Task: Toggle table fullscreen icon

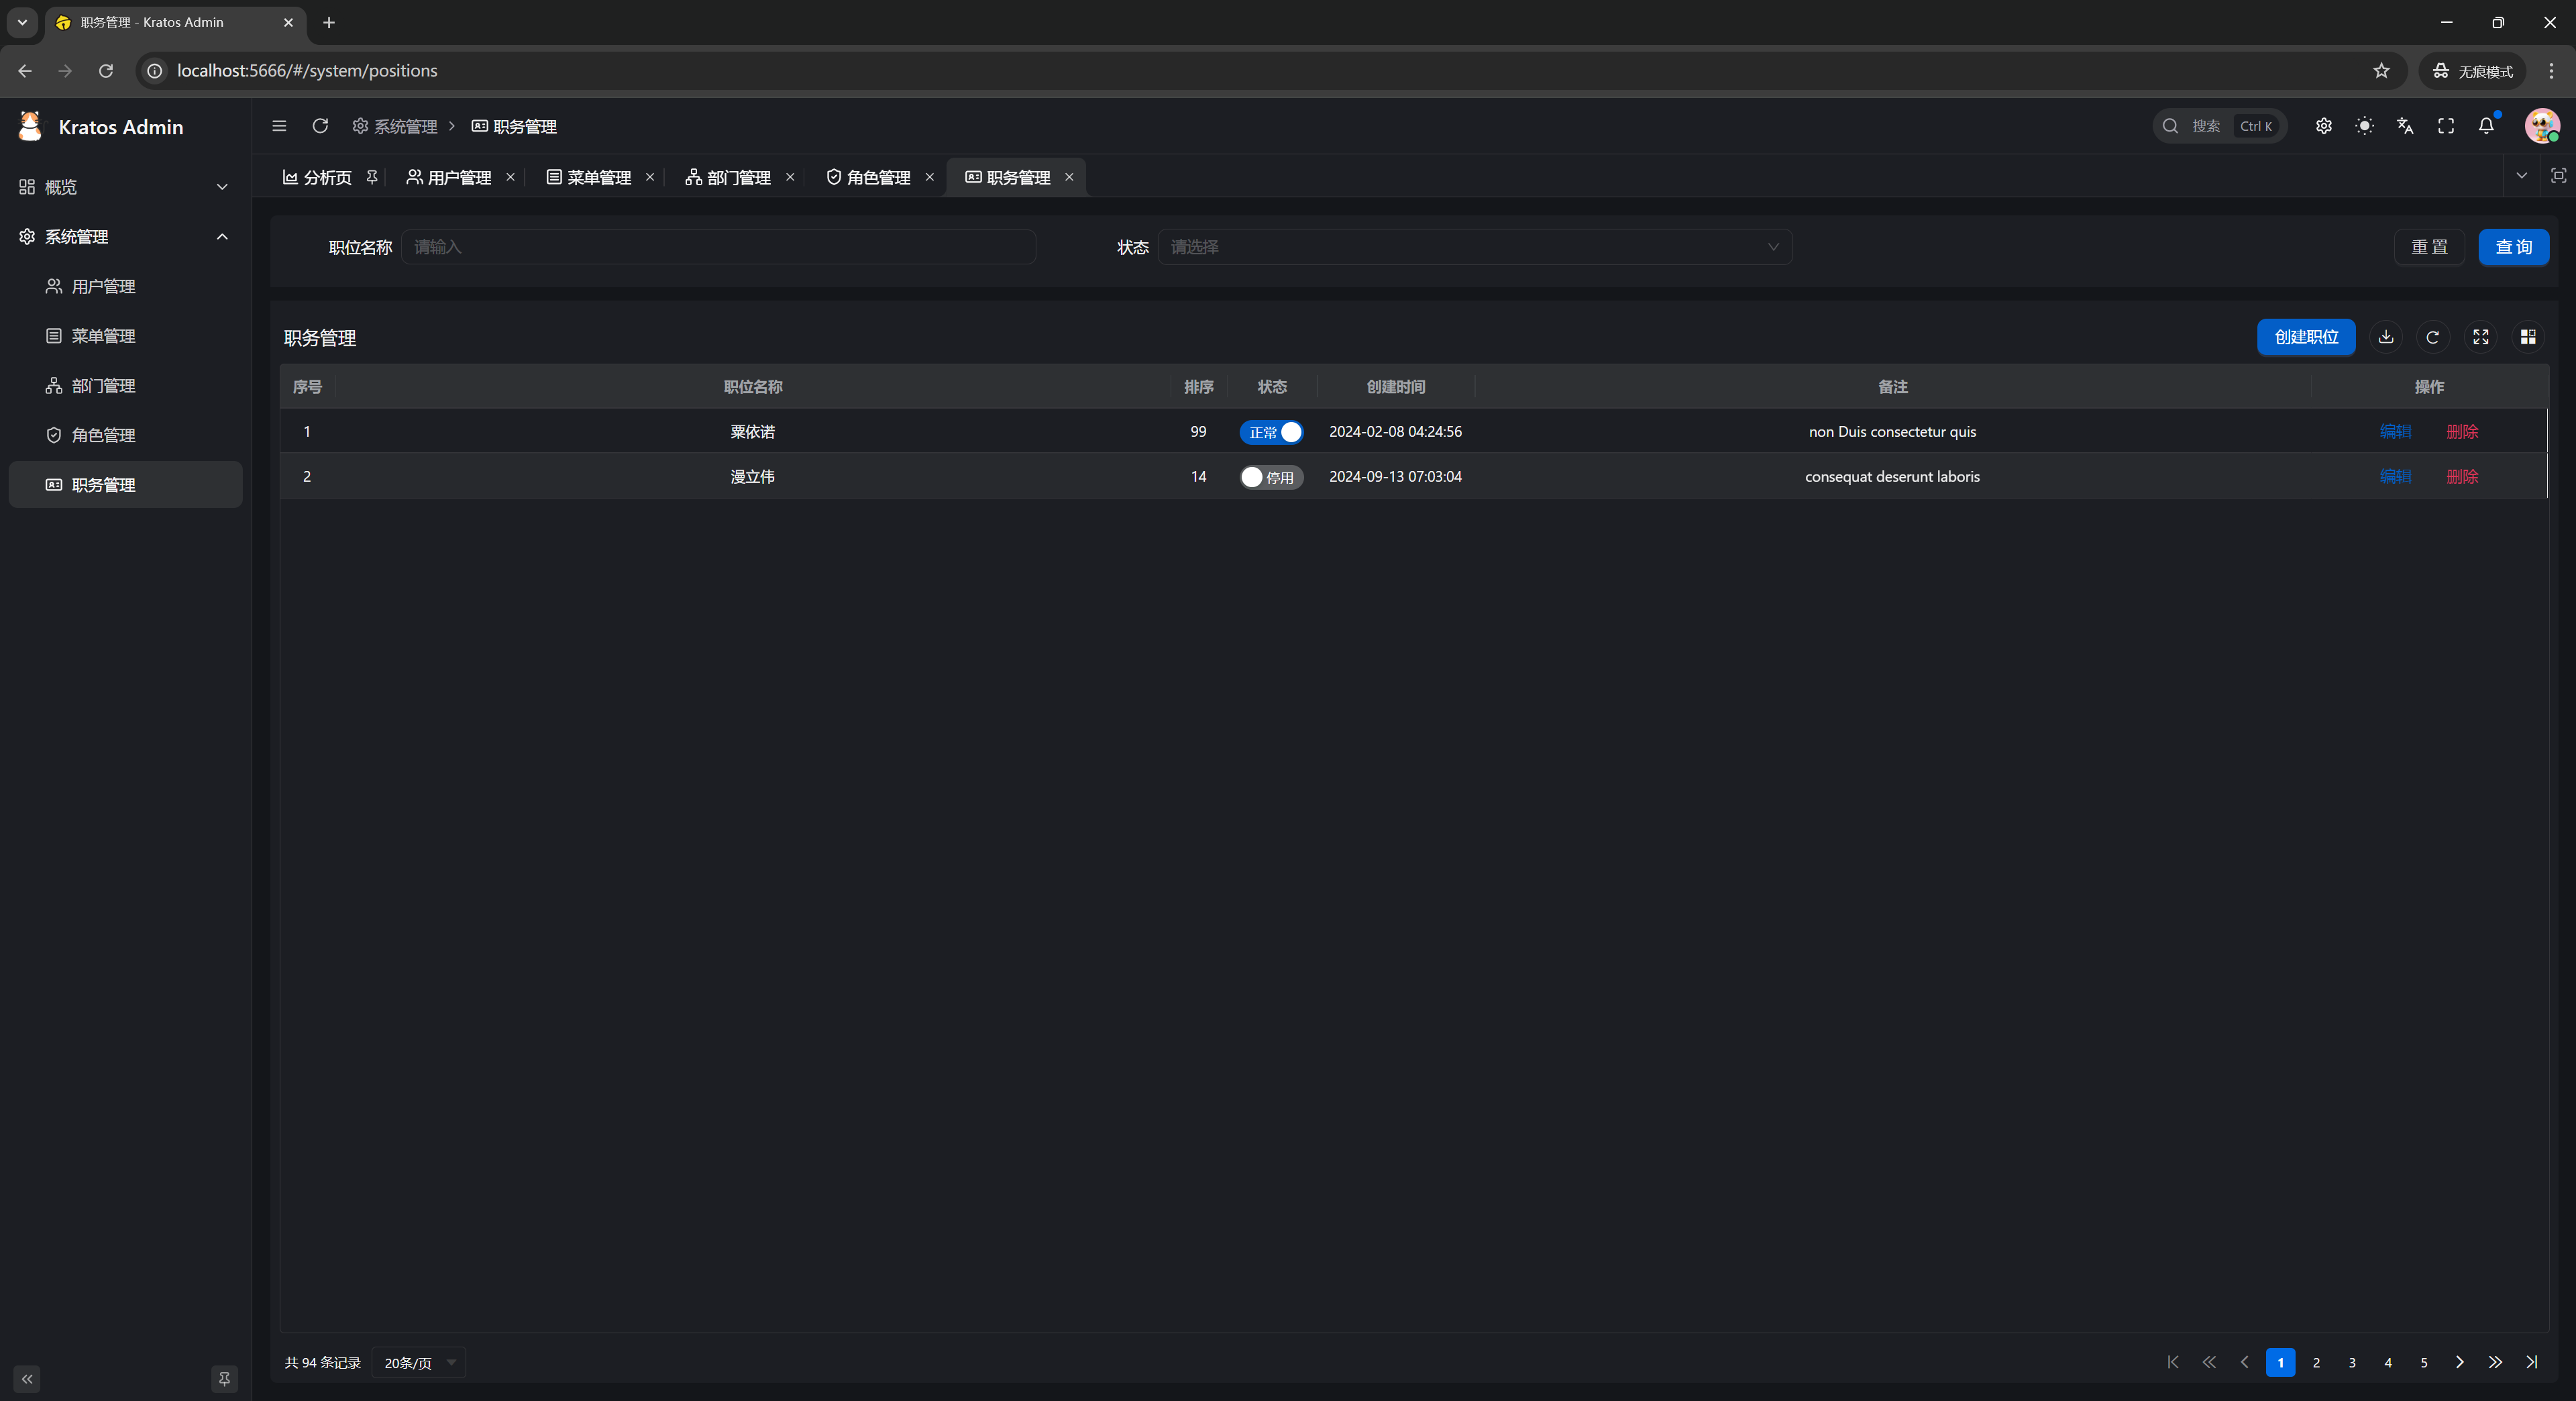Action: pos(2481,337)
